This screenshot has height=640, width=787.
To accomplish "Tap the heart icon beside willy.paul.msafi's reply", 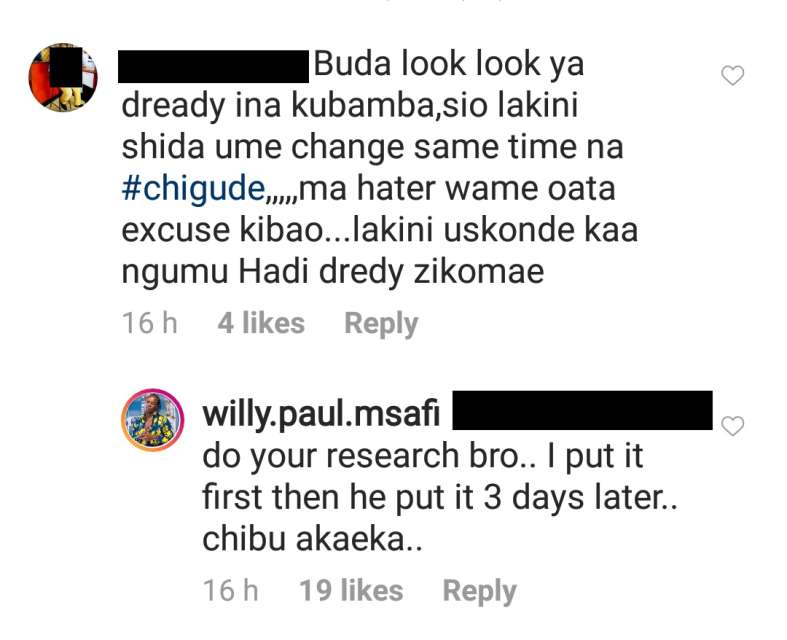I will (x=732, y=426).
